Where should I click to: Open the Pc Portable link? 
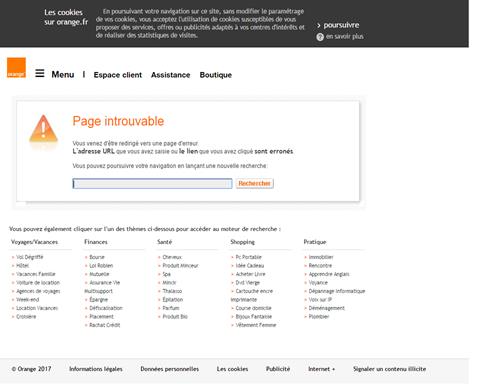(x=248, y=257)
